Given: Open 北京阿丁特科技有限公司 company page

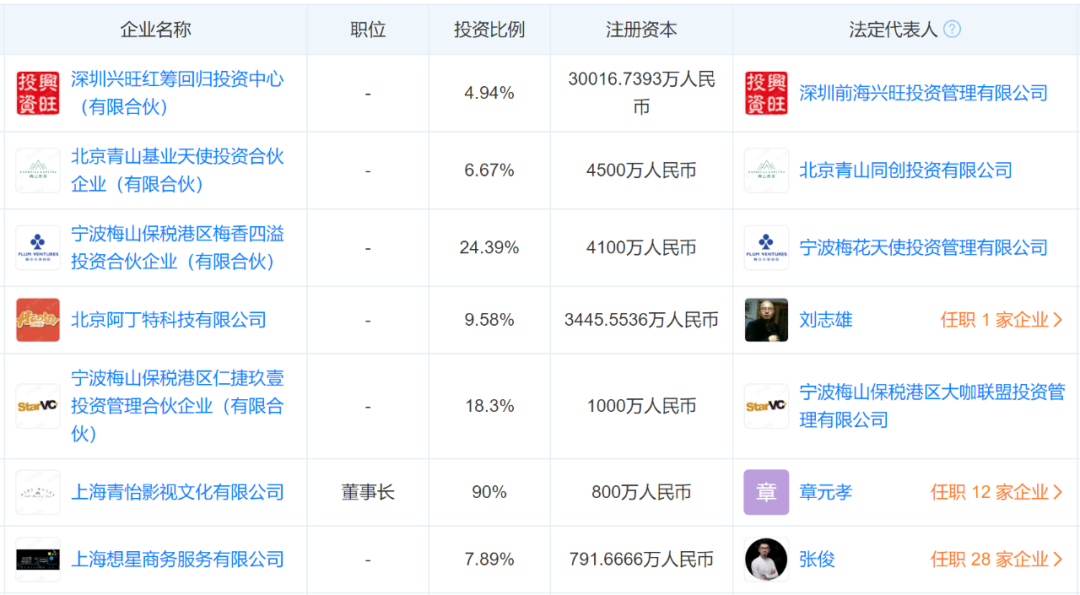Looking at the screenshot, I should pyautogui.click(x=169, y=320).
